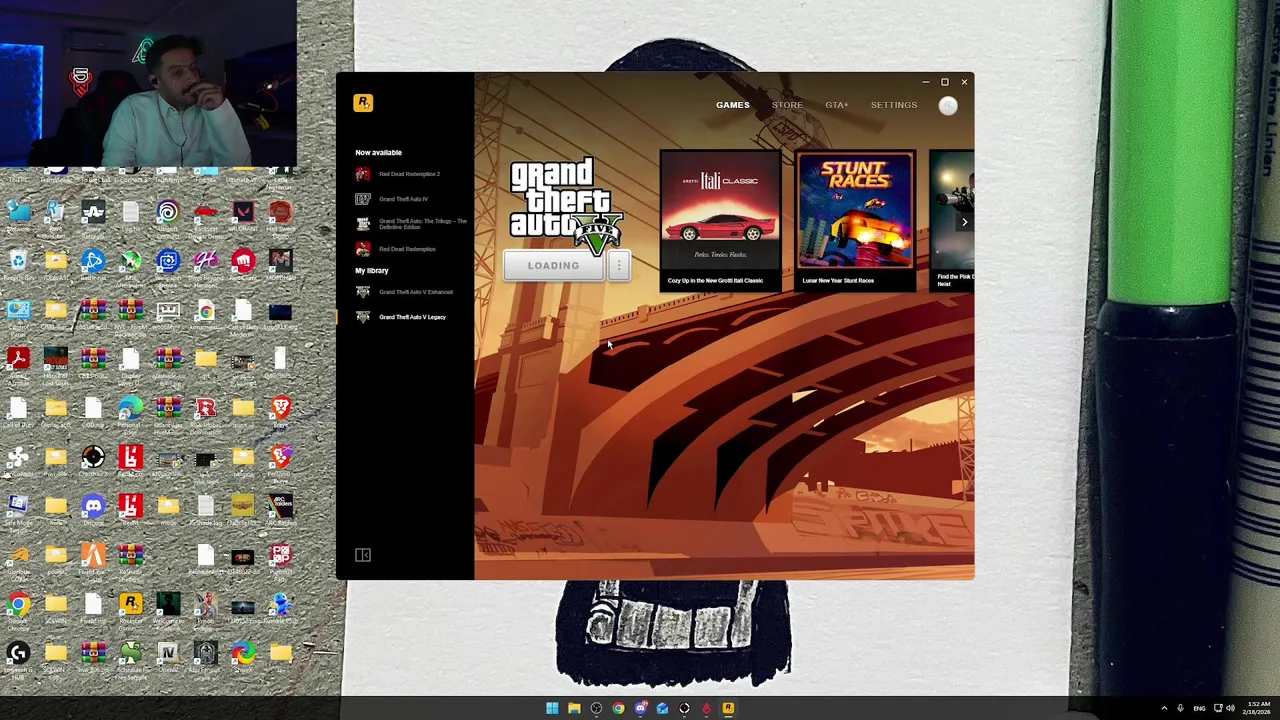The width and height of the screenshot is (1280, 720).
Task: Click Rockstar Games Launcher taskbar icon
Action: point(728,708)
